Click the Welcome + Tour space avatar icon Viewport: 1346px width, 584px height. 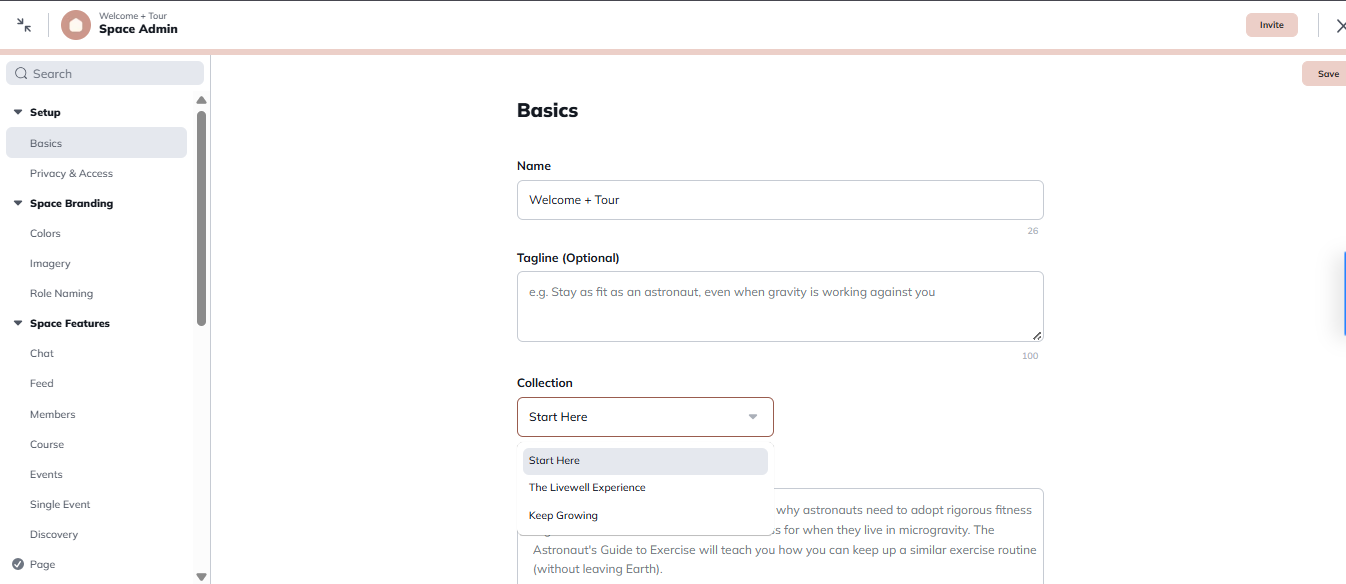click(75, 25)
